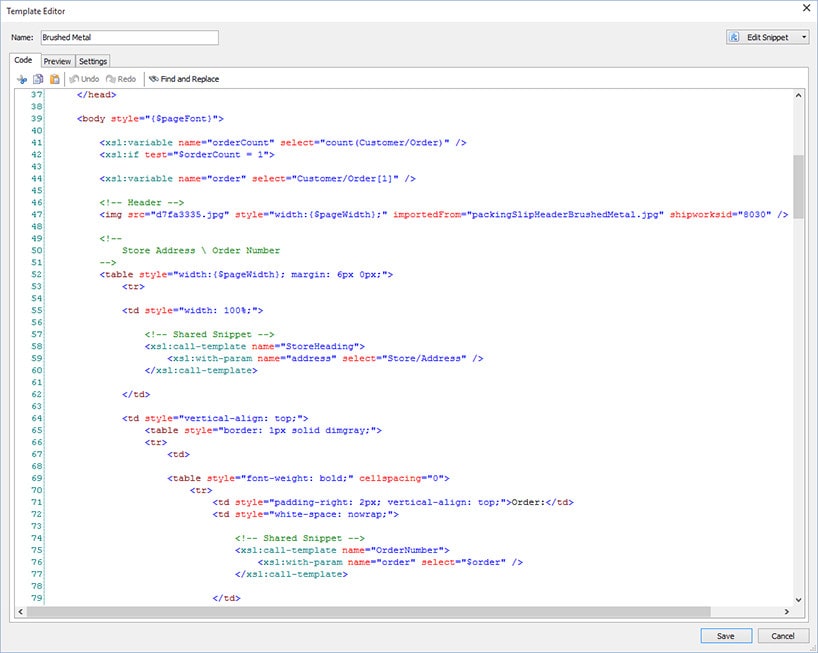Image resolution: width=818 pixels, height=653 pixels.
Task: Click the vertical scrollbar up arrow
Action: tap(798, 96)
